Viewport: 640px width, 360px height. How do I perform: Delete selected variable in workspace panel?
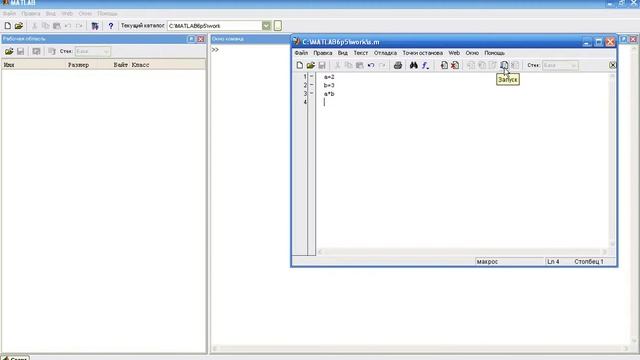coord(52,51)
